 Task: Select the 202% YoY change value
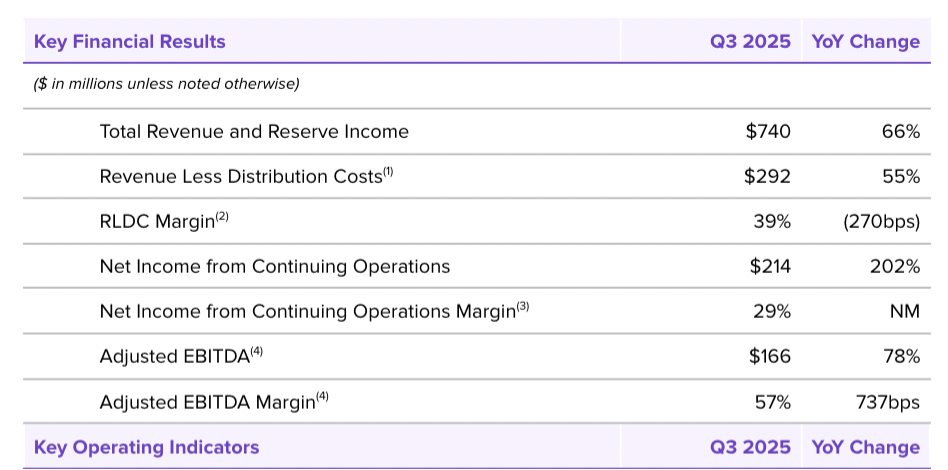click(x=893, y=267)
